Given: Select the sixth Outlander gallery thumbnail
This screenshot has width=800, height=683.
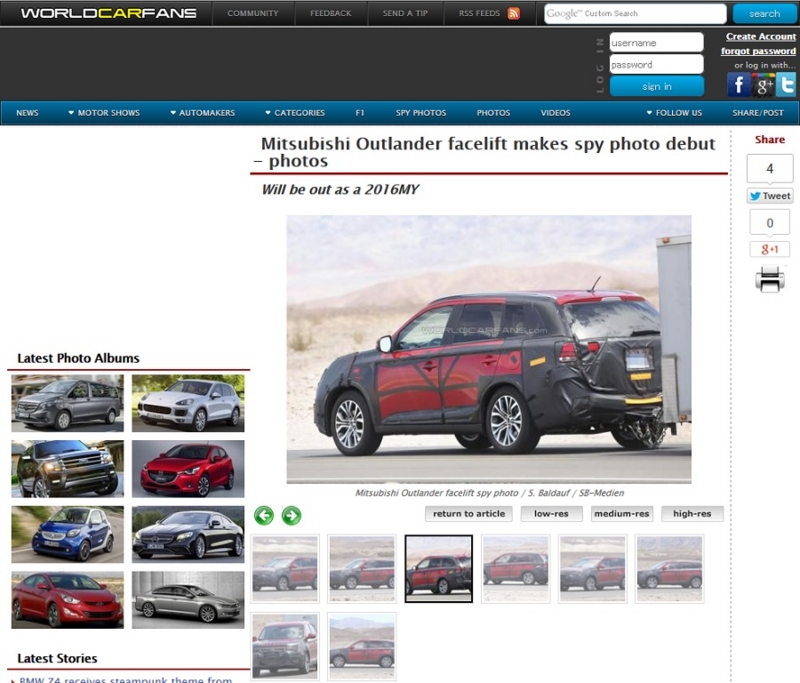Looking at the screenshot, I should point(669,569).
